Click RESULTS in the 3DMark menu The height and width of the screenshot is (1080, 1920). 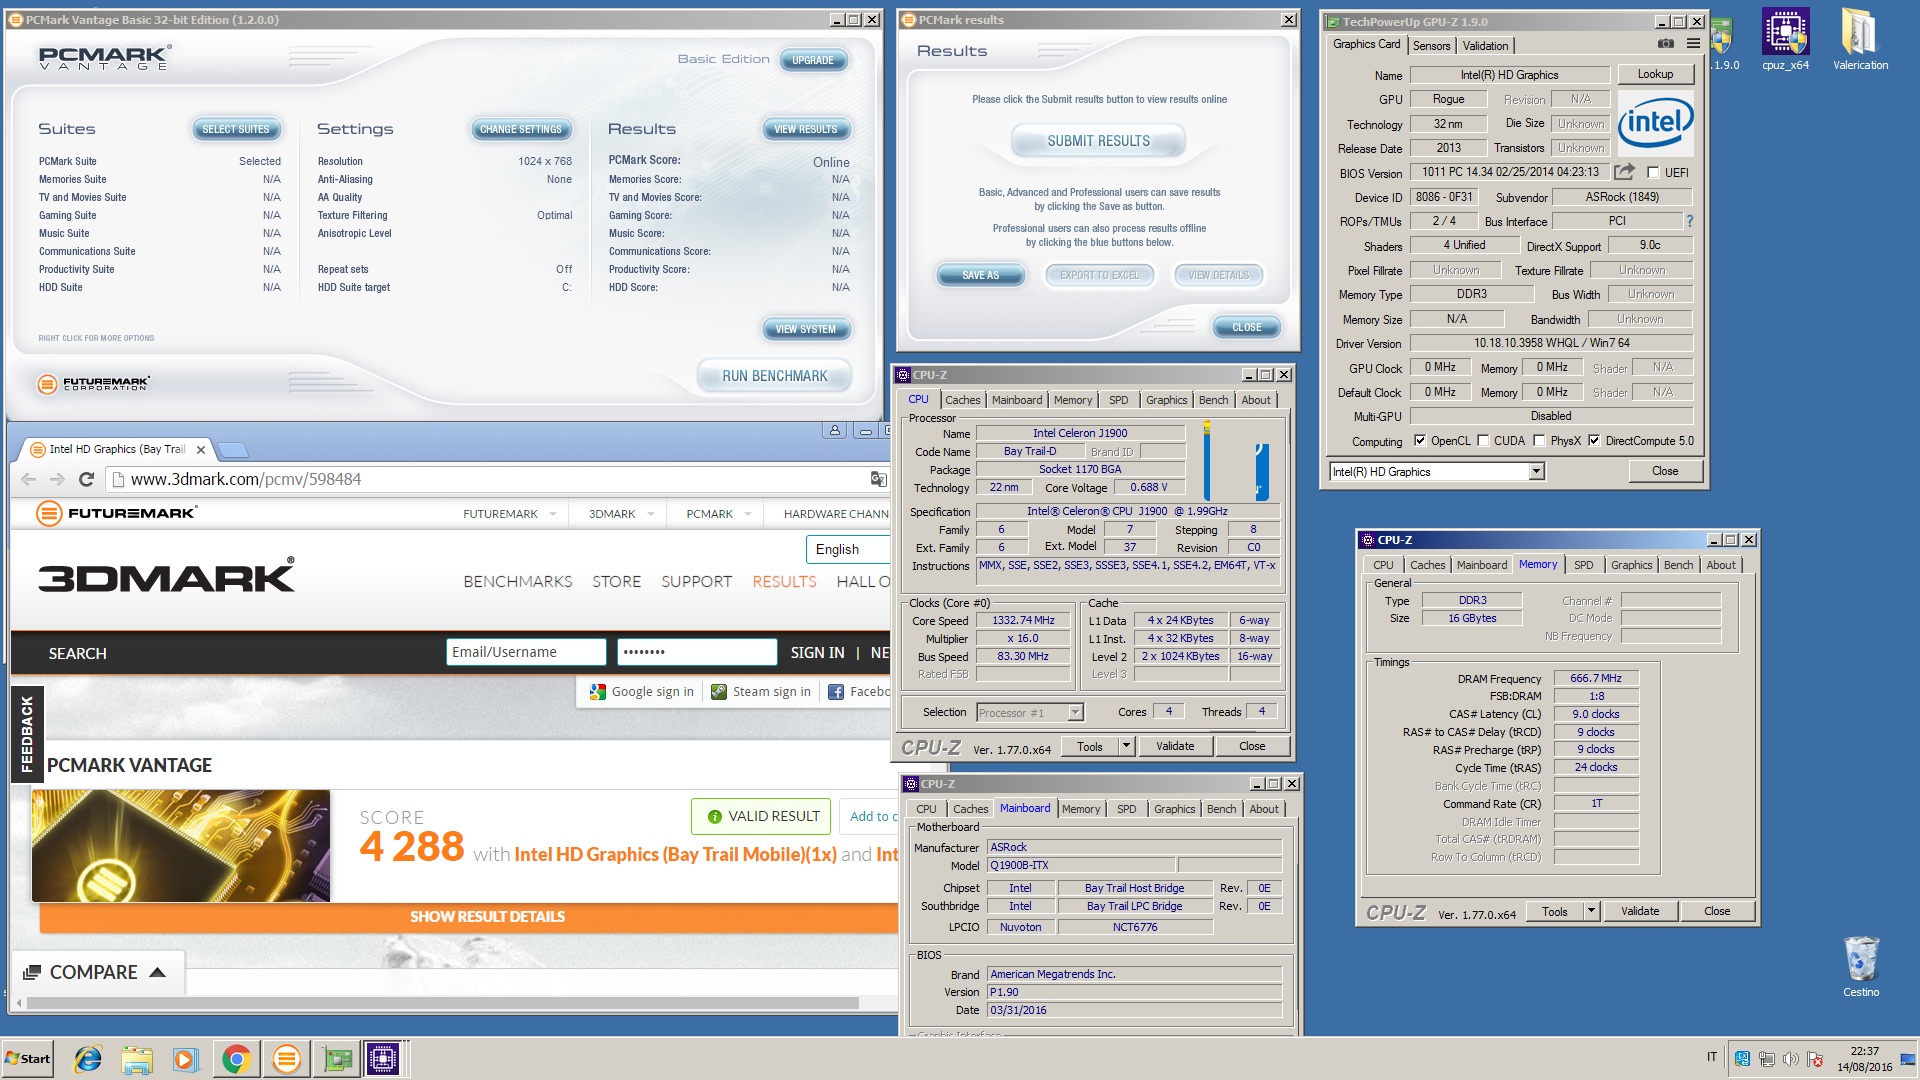784,582
